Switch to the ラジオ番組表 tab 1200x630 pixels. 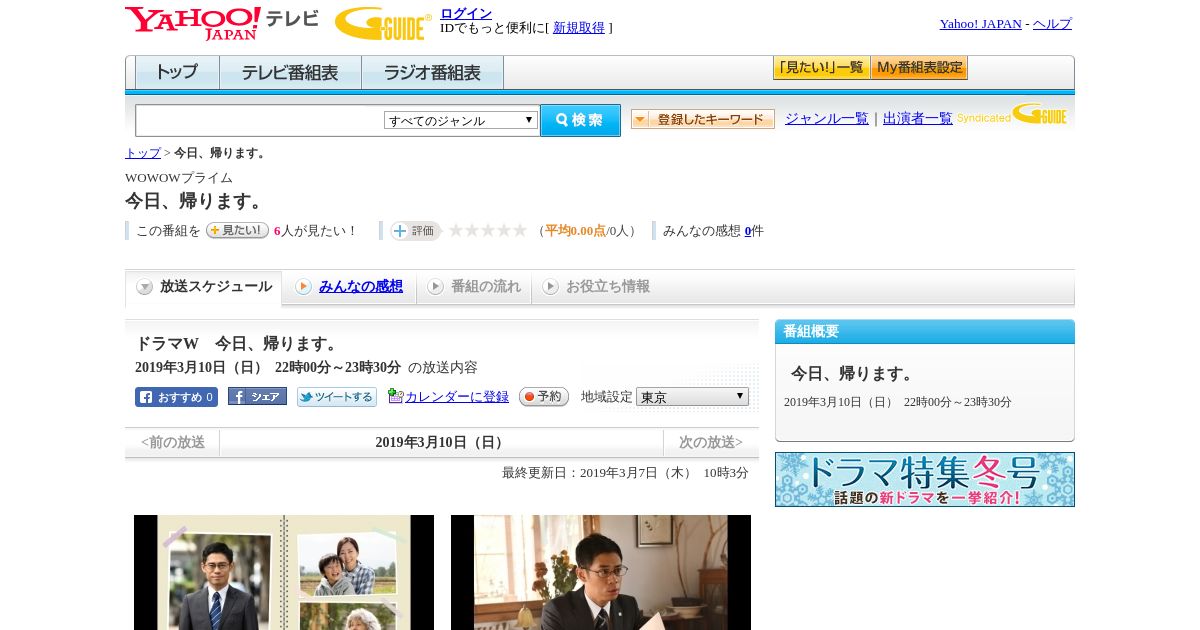(432, 72)
